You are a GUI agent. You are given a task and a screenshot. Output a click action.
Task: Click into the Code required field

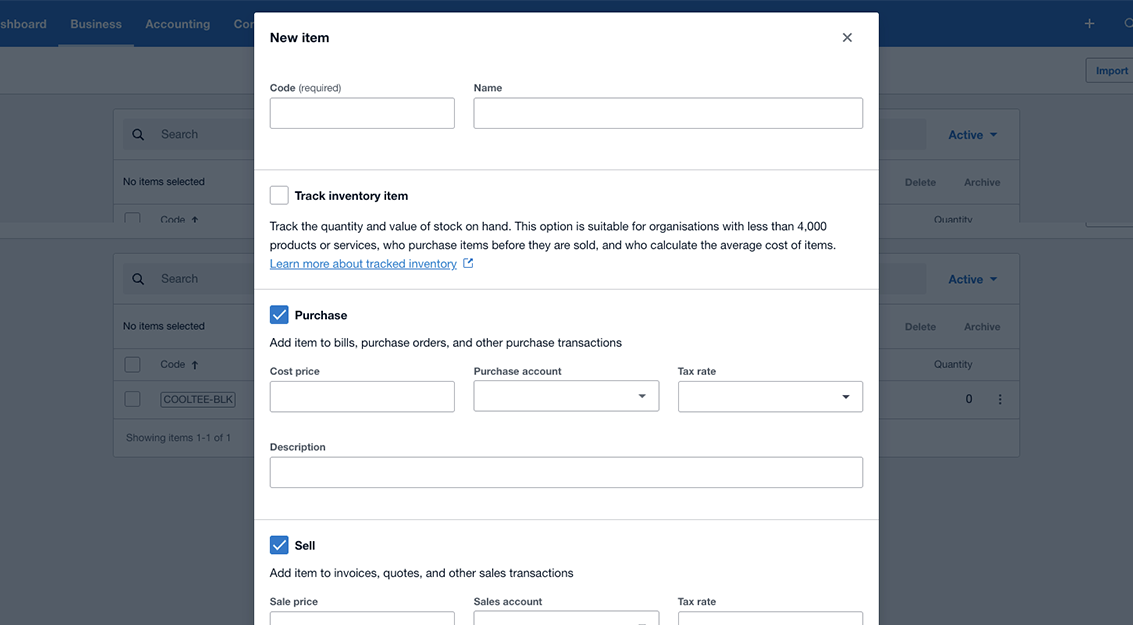(x=362, y=113)
